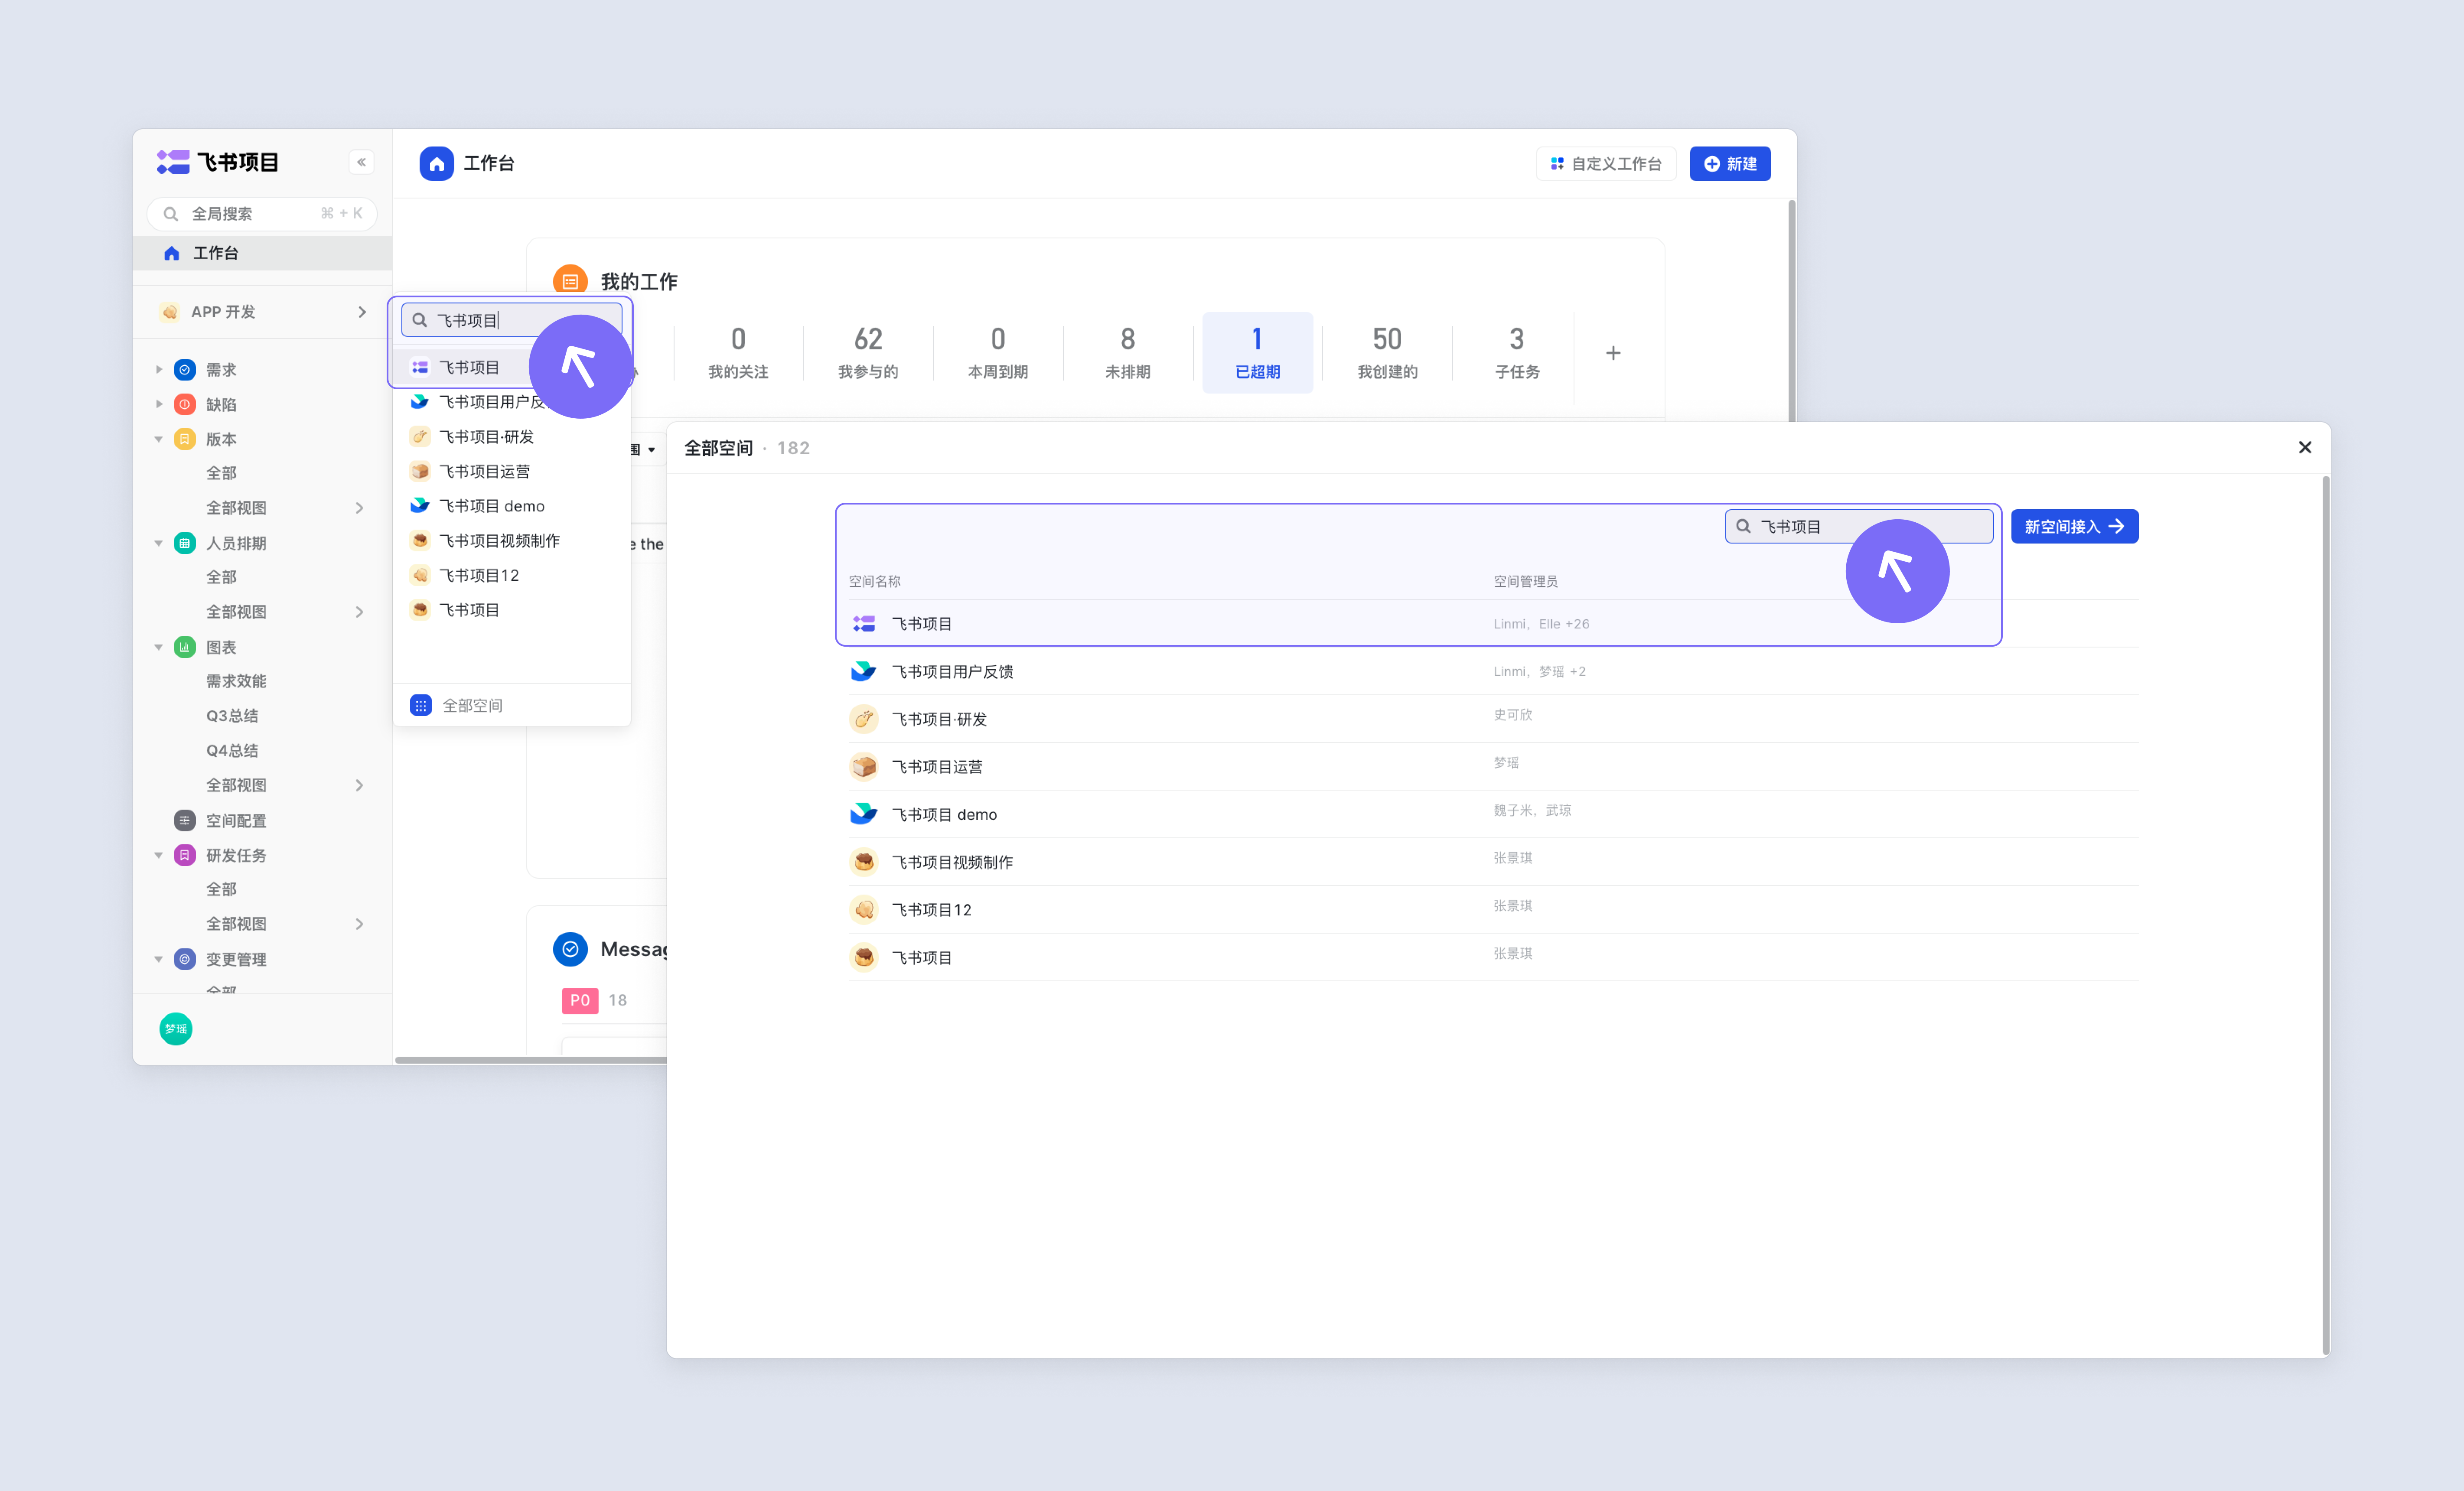Collapse the 人员排期 tree node arrow

point(159,543)
